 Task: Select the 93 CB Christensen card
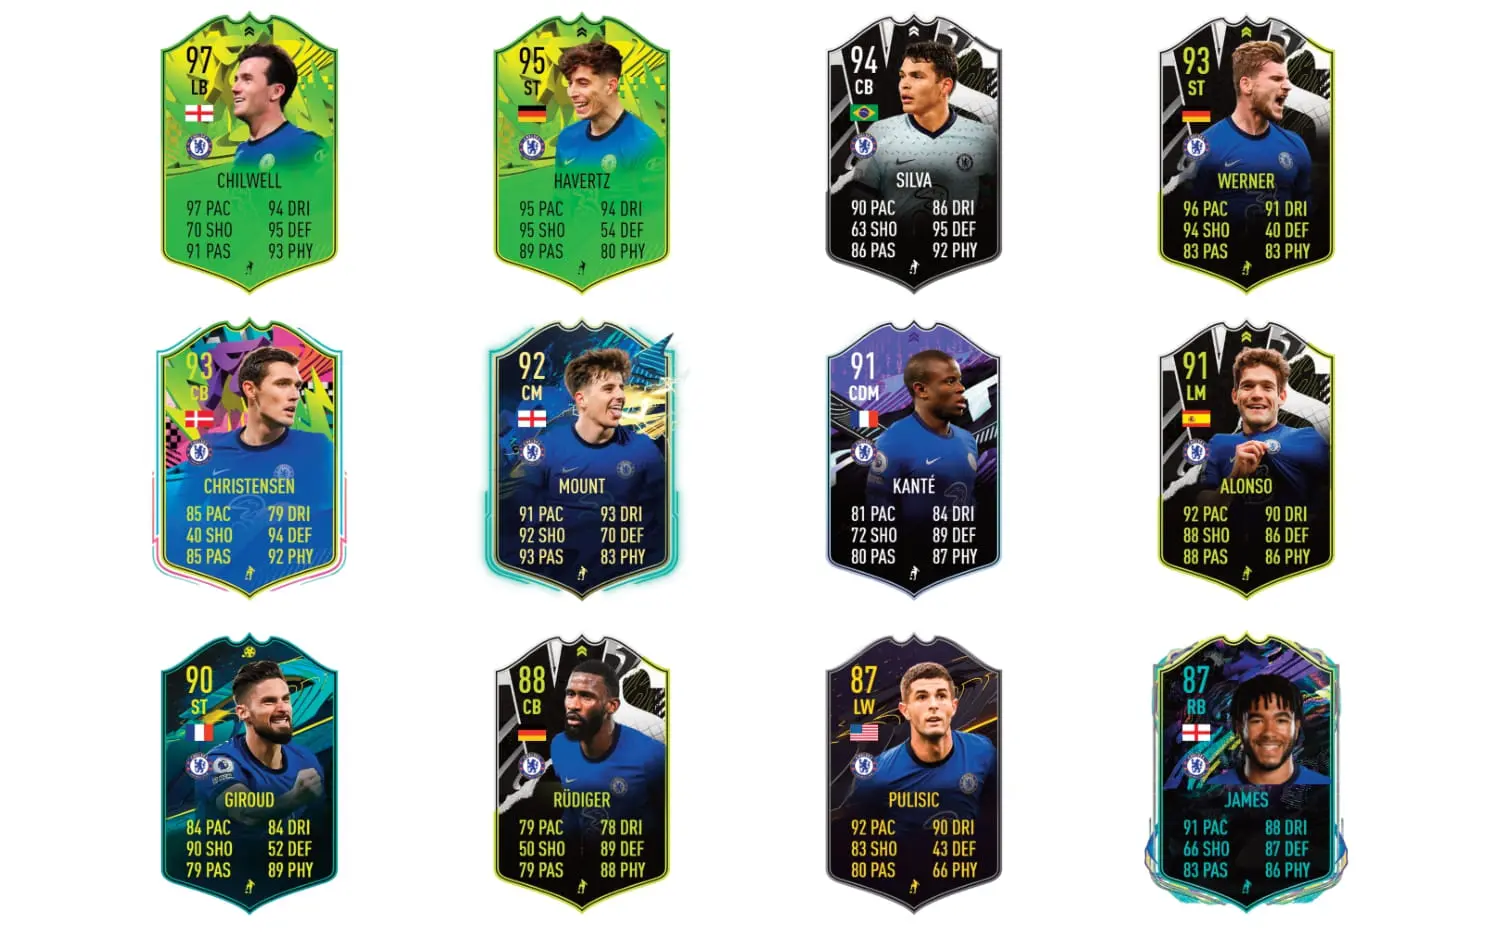click(249, 458)
